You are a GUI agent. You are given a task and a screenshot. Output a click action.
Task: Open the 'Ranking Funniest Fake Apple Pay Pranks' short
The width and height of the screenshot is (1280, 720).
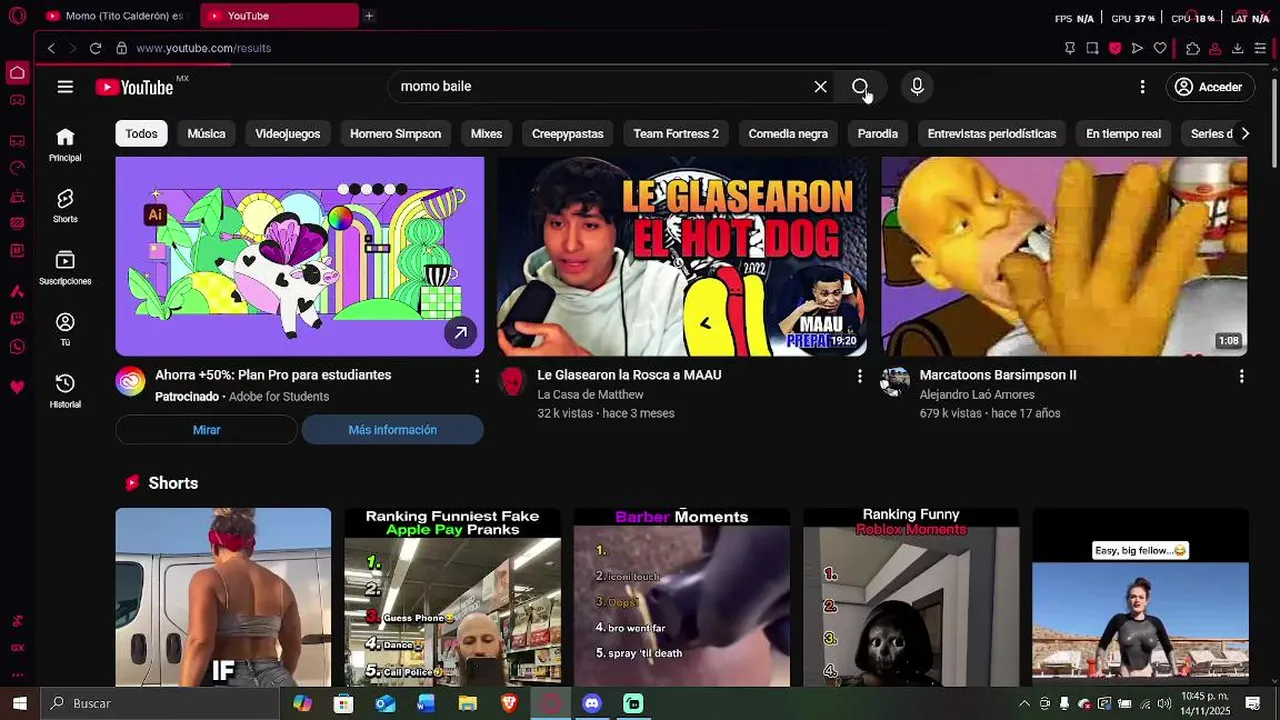coord(452,597)
